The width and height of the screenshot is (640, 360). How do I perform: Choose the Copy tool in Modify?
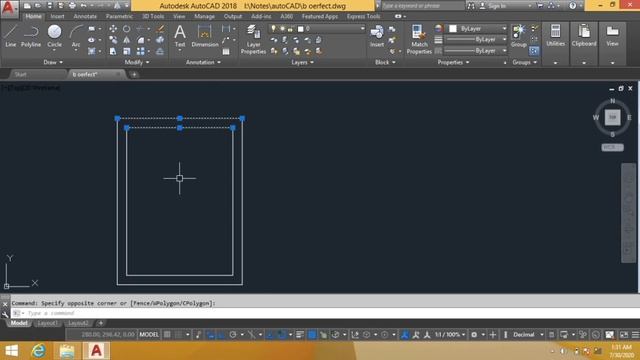coord(113,40)
